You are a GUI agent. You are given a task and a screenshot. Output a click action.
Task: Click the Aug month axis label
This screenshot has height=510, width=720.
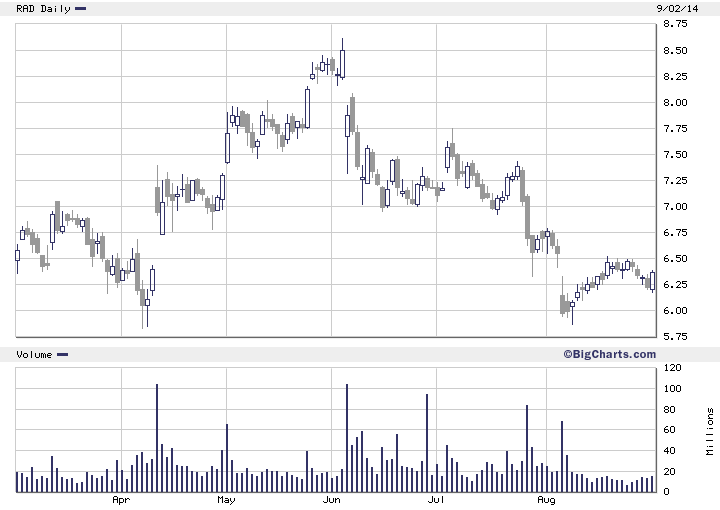tap(546, 499)
